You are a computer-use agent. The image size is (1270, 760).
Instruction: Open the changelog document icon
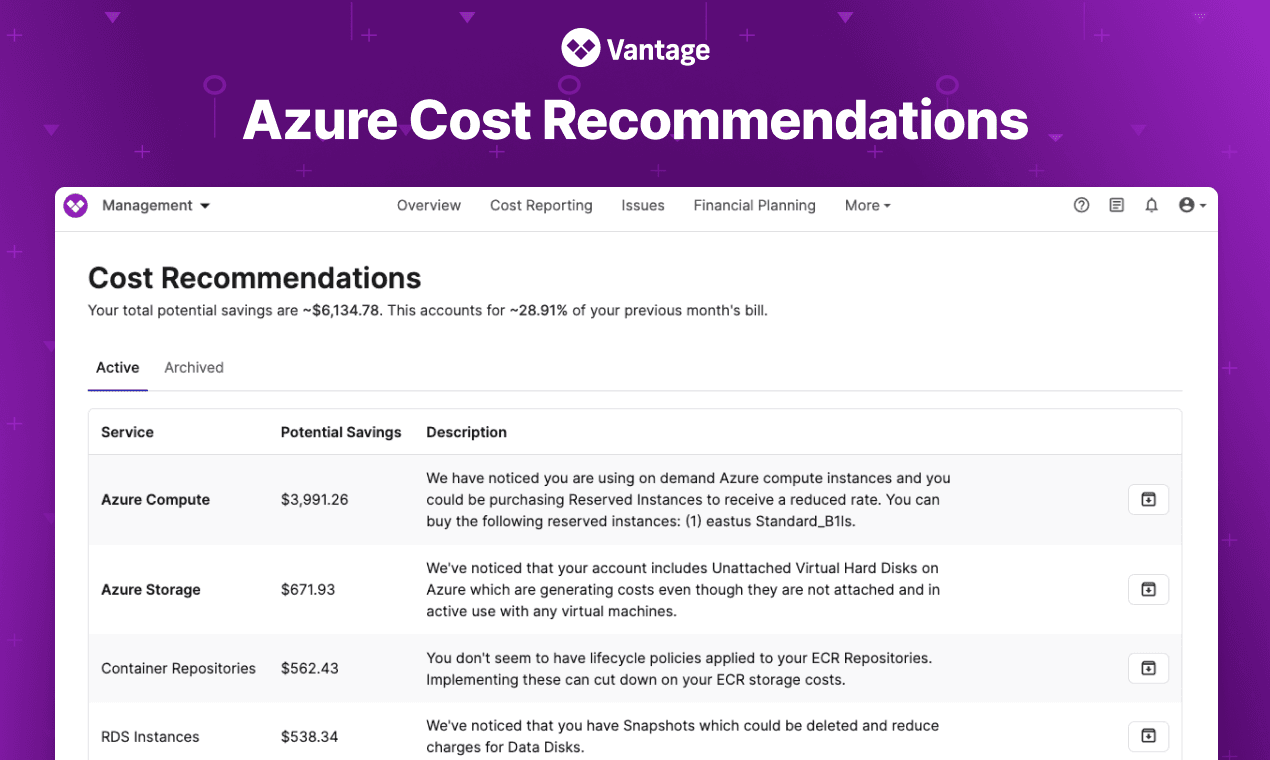tap(1116, 205)
